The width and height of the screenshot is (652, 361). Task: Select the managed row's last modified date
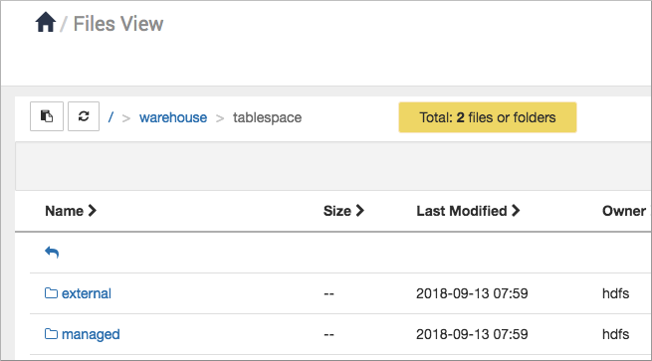[472, 334]
